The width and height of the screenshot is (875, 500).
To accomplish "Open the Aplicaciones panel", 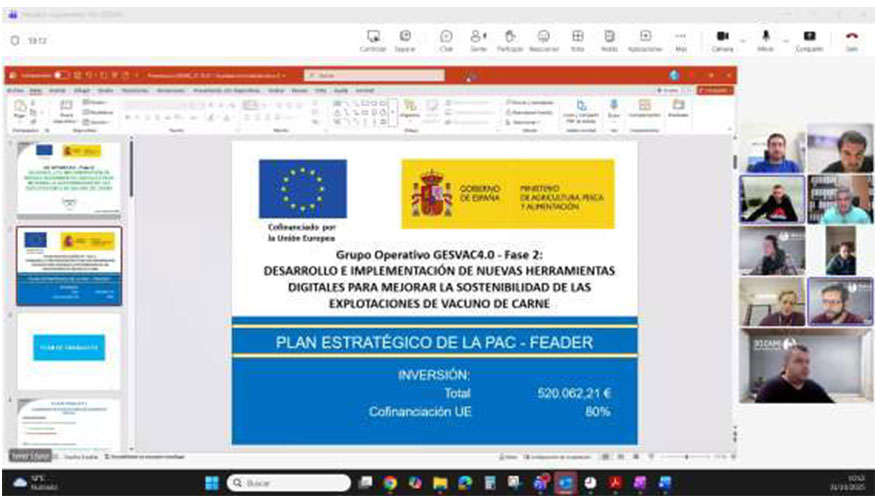I will click(645, 41).
